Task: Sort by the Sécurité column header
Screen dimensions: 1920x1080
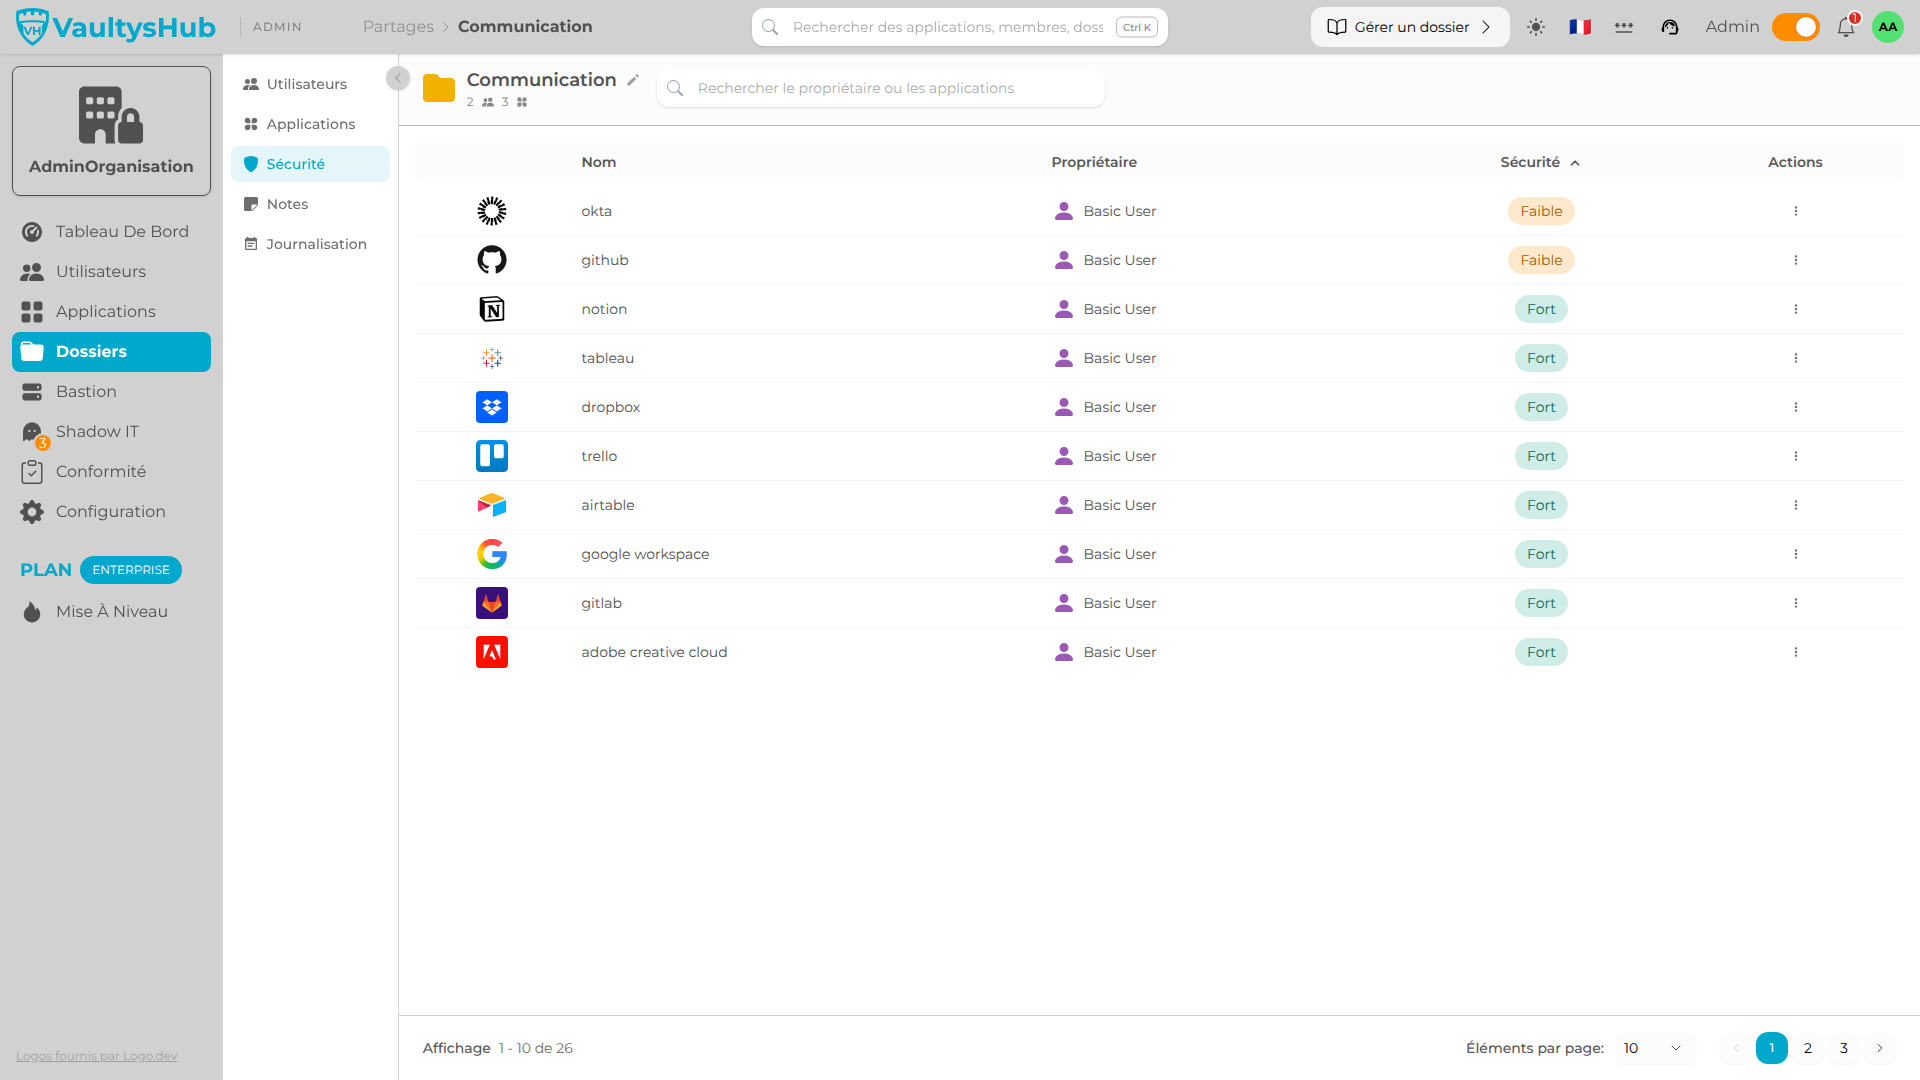Action: coord(1540,162)
